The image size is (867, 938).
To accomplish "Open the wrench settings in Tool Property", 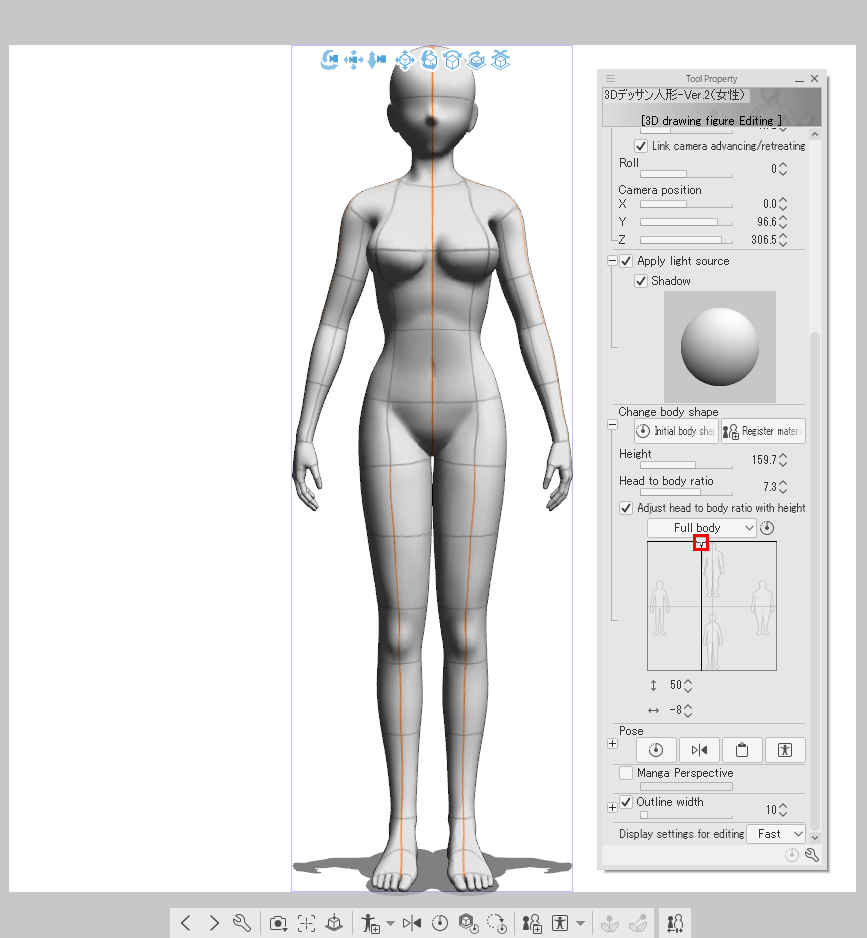I will (x=812, y=855).
